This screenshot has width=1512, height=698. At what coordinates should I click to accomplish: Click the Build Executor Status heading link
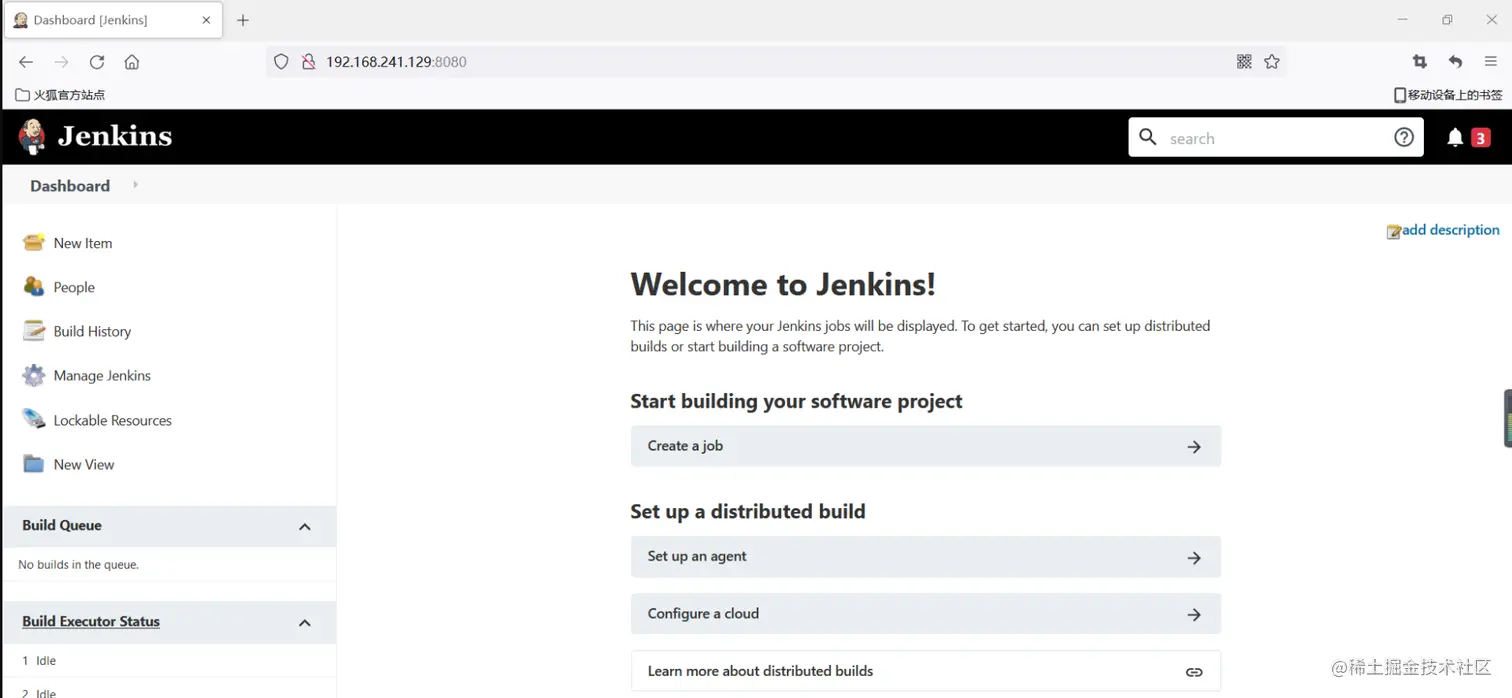(x=91, y=621)
